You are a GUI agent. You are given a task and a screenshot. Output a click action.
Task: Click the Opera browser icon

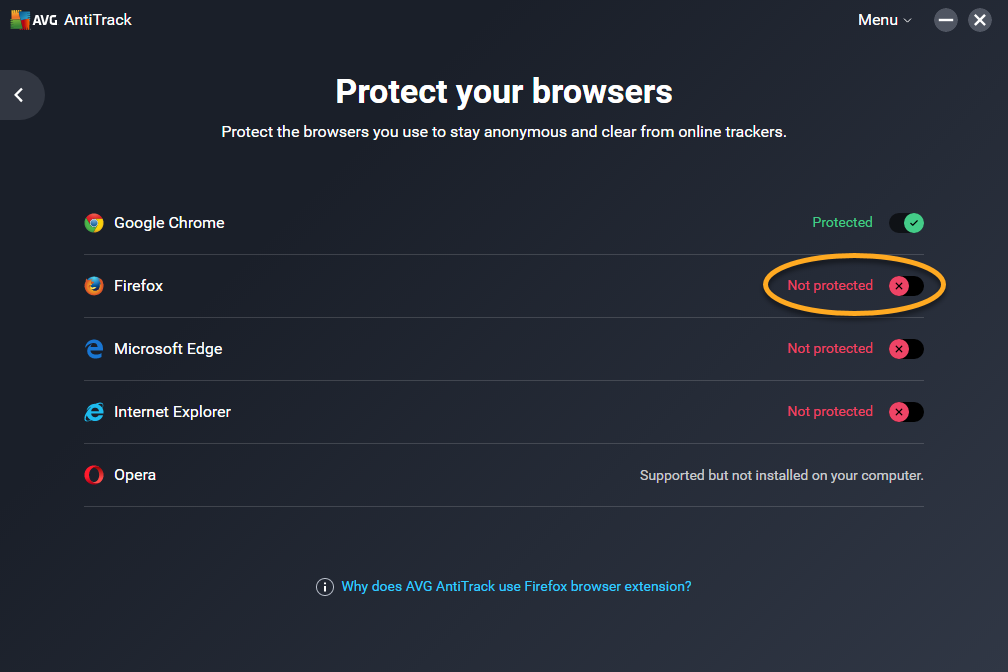pyautogui.click(x=94, y=475)
